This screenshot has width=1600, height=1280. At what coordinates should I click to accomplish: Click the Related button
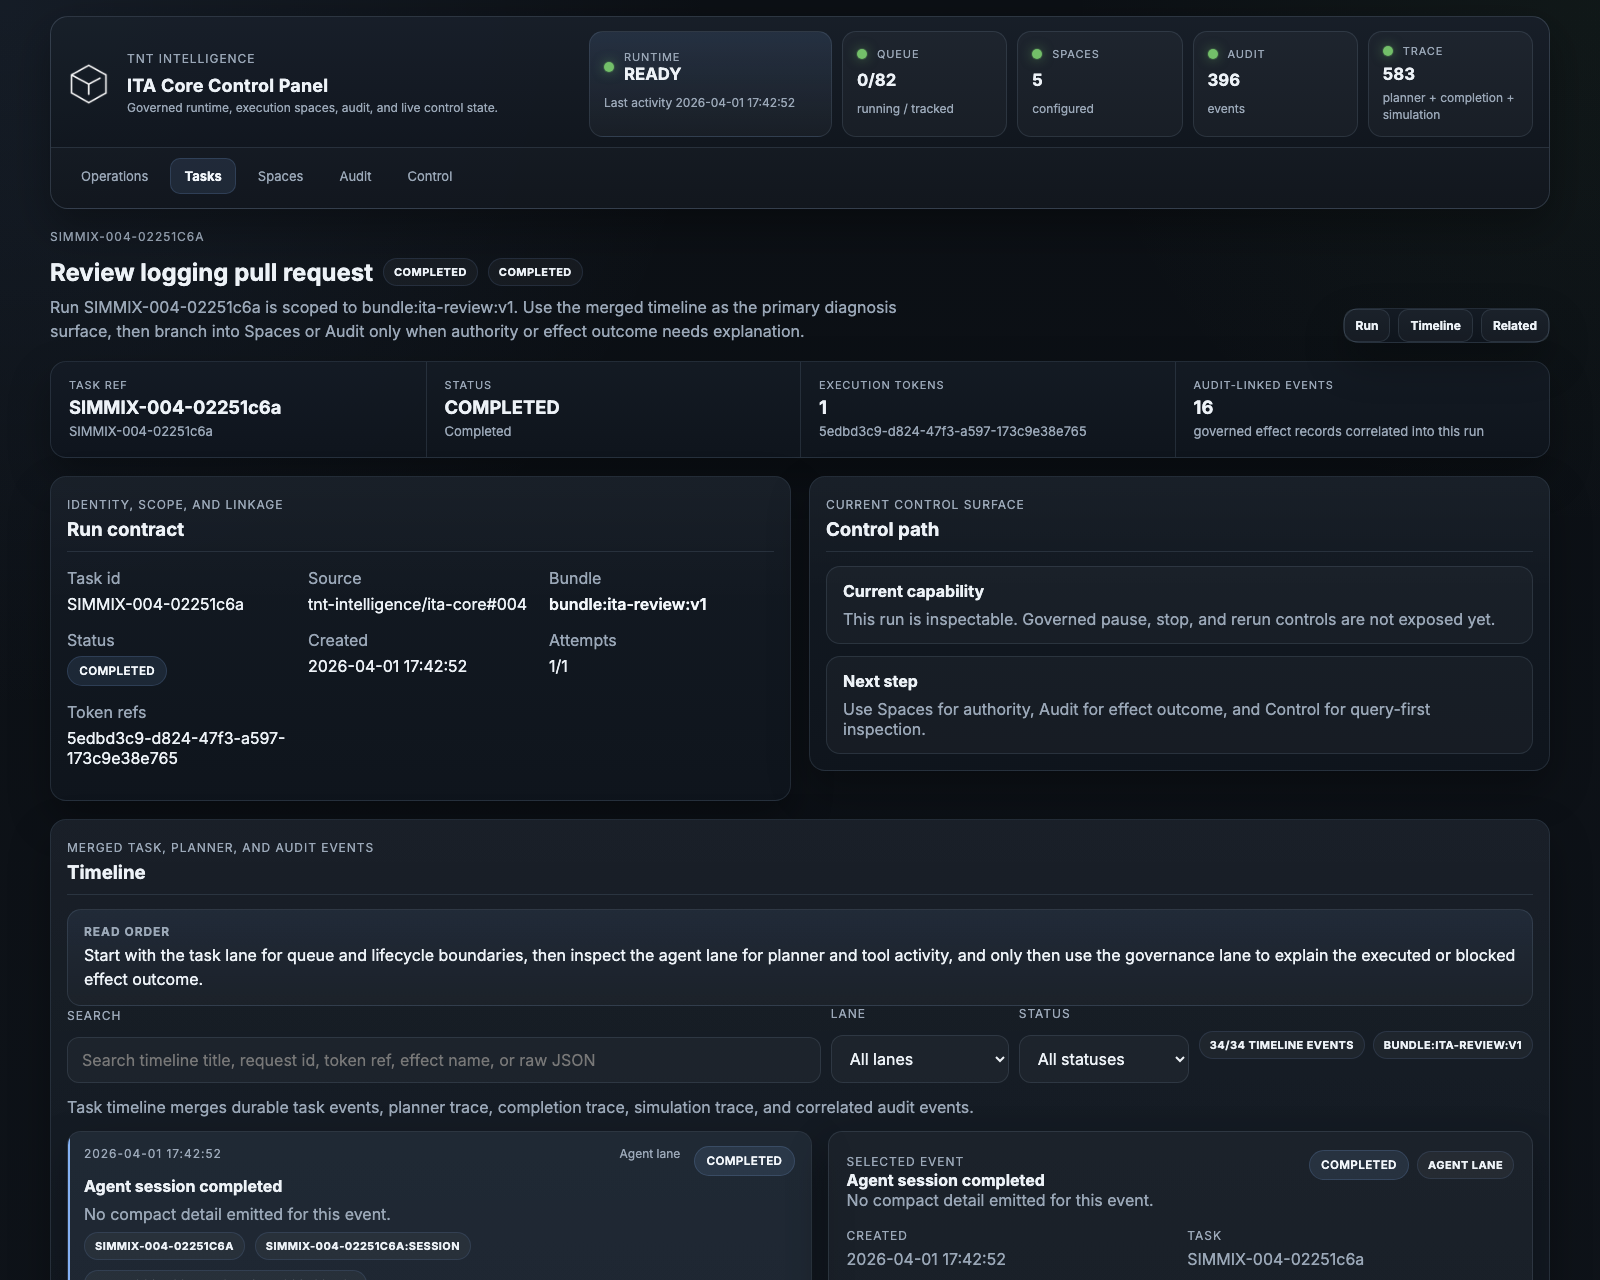tap(1514, 325)
